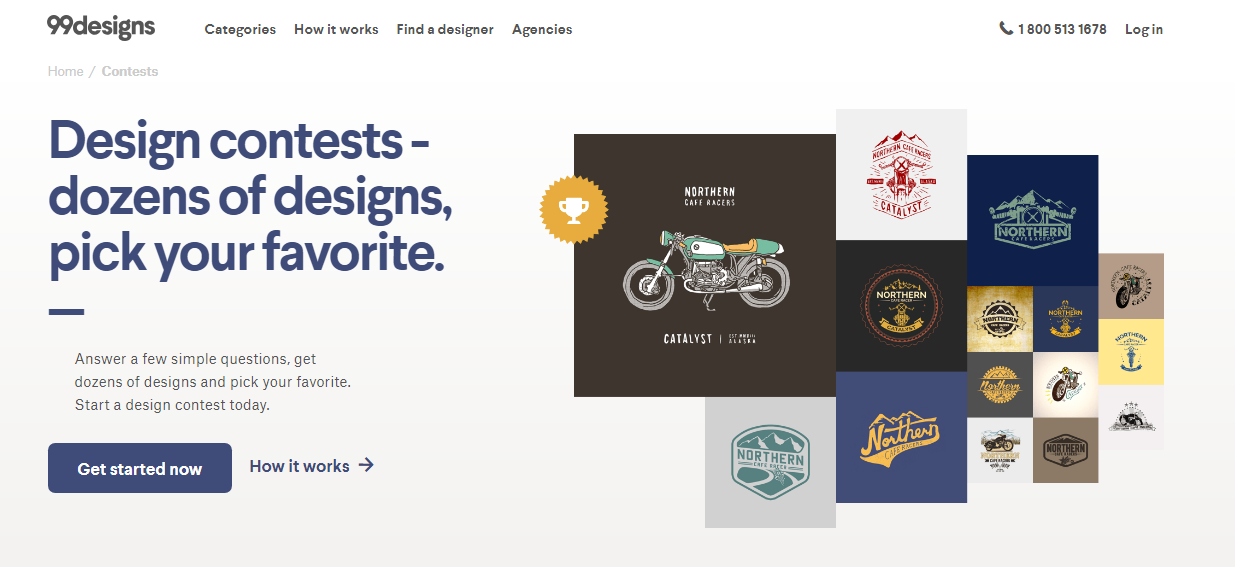
Task: Click How it works link beside button
Action: coord(299,466)
